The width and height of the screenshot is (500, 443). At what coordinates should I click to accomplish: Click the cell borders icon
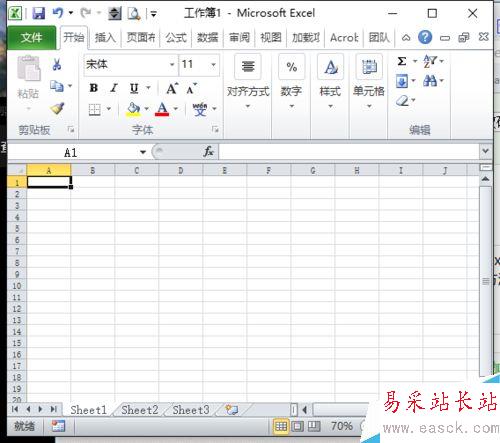[95, 109]
